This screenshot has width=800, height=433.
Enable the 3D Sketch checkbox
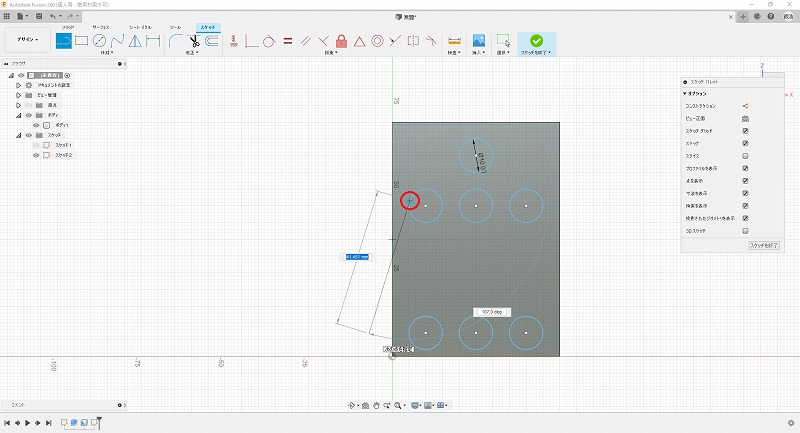point(746,230)
